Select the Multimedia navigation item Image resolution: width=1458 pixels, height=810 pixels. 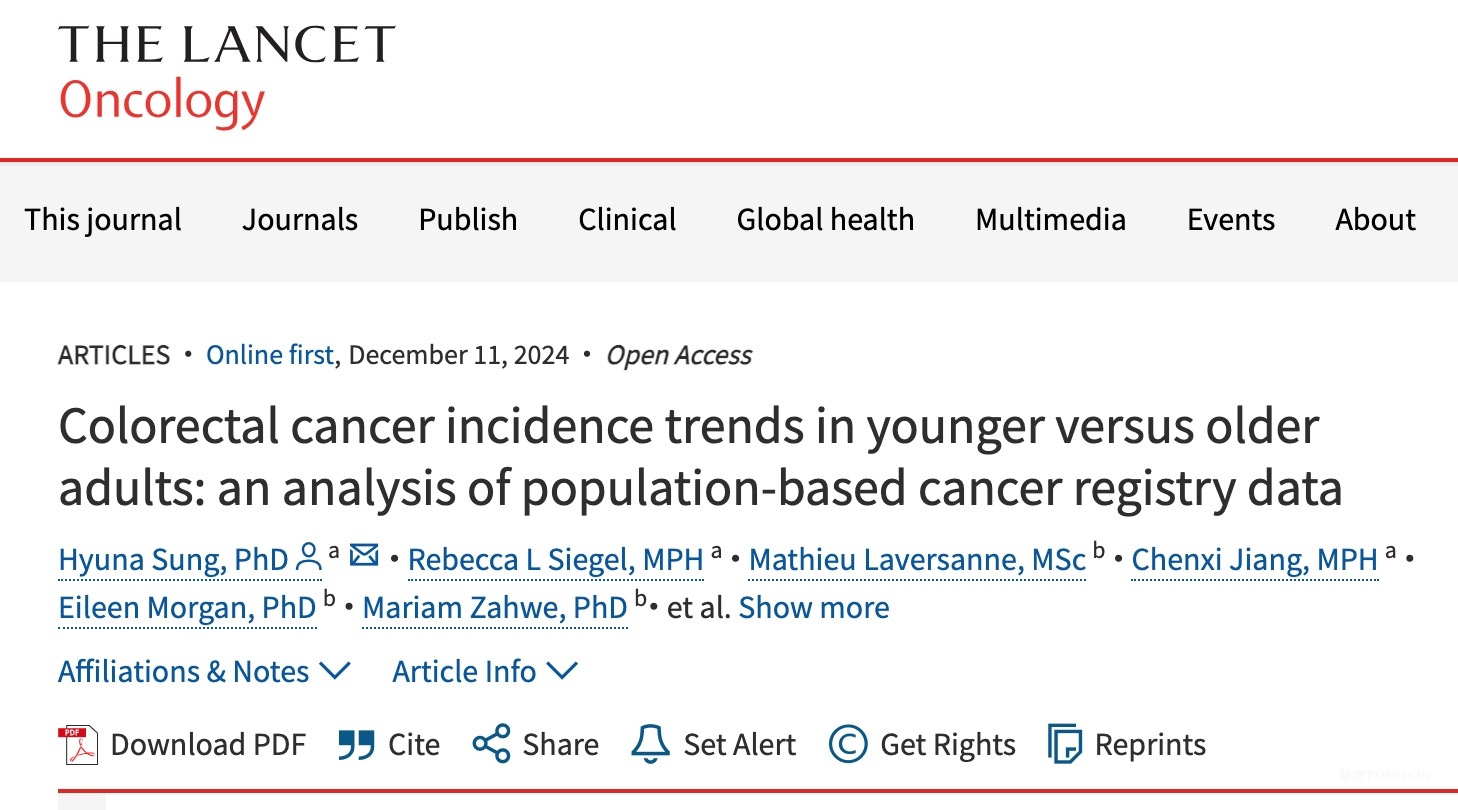(1050, 220)
